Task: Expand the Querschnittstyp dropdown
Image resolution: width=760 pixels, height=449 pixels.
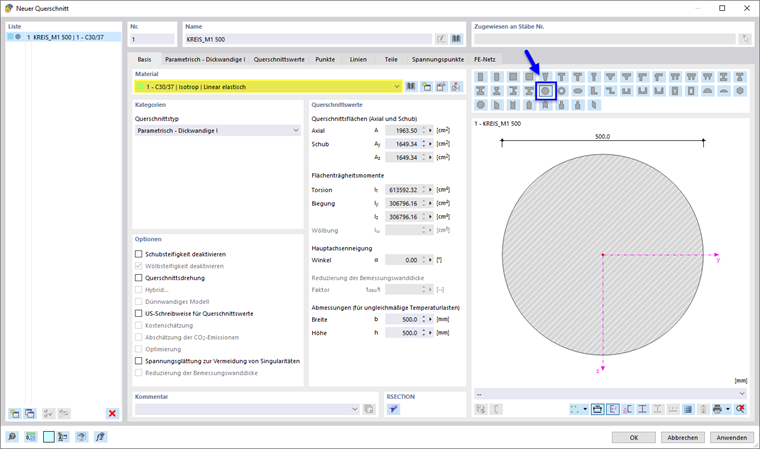Action: point(296,130)
